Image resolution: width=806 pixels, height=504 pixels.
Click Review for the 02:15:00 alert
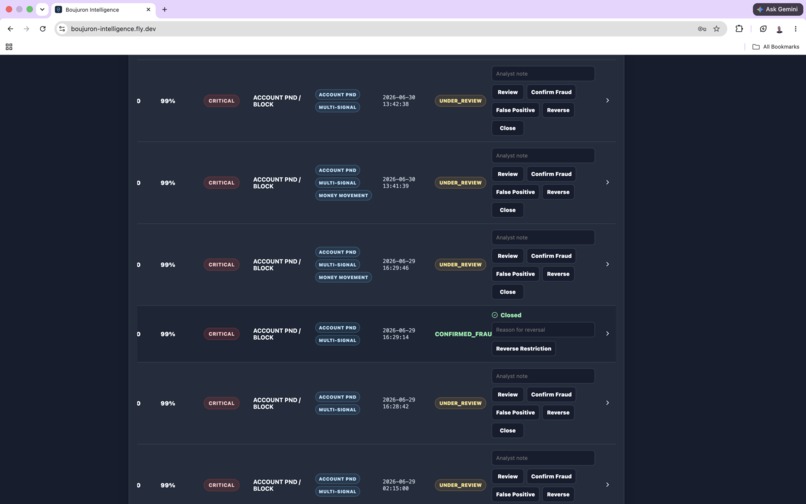(507, 476)
